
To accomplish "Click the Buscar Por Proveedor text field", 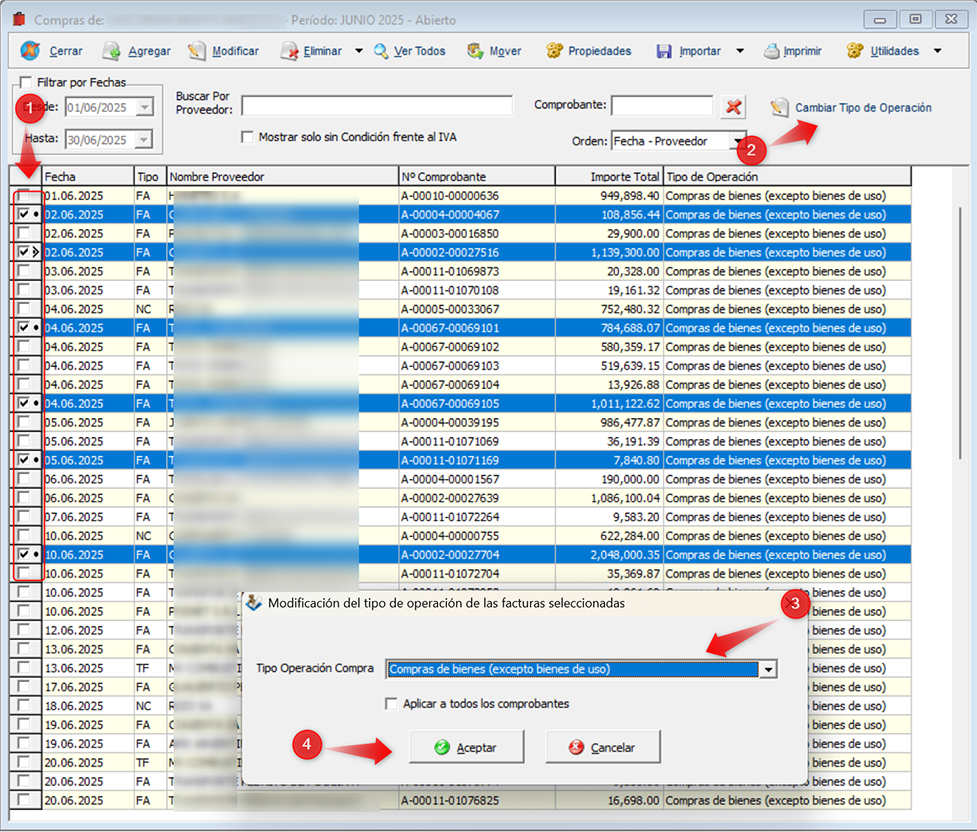I will [376, 106].
